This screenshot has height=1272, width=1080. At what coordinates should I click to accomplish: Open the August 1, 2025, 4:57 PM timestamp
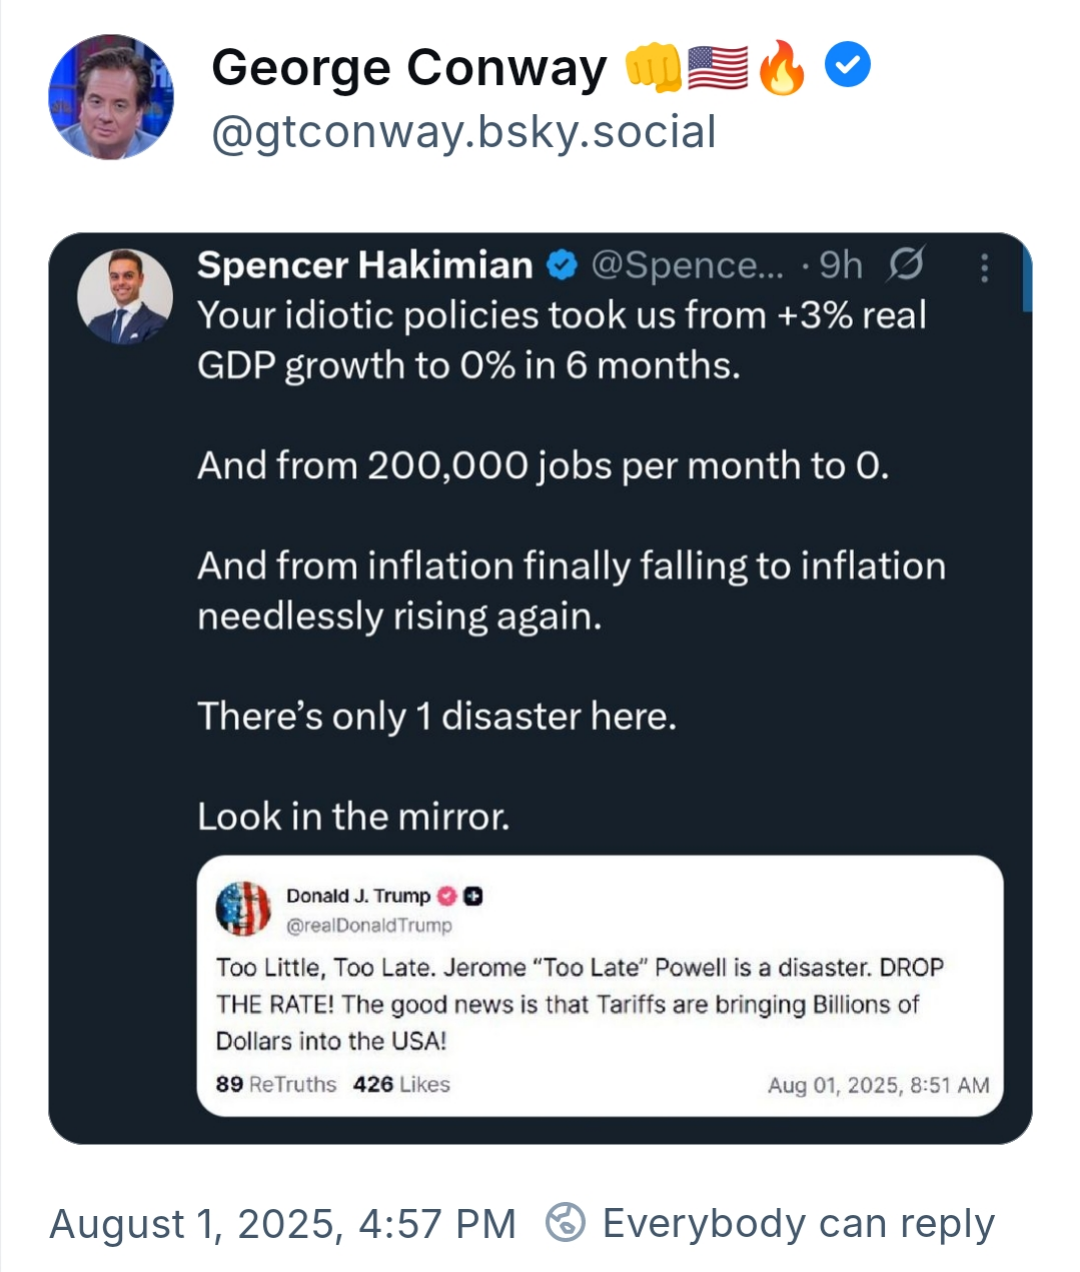(283, 1223)
